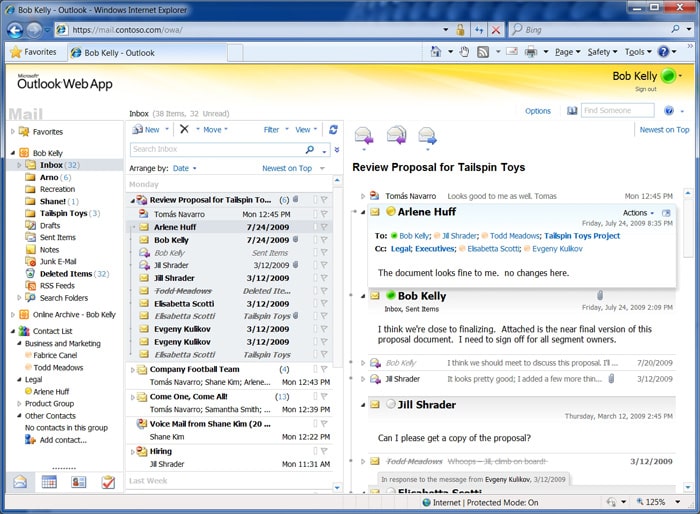Open the address book icon beside Find Someone
Screen dimensions: 700x514
[572, 111]
